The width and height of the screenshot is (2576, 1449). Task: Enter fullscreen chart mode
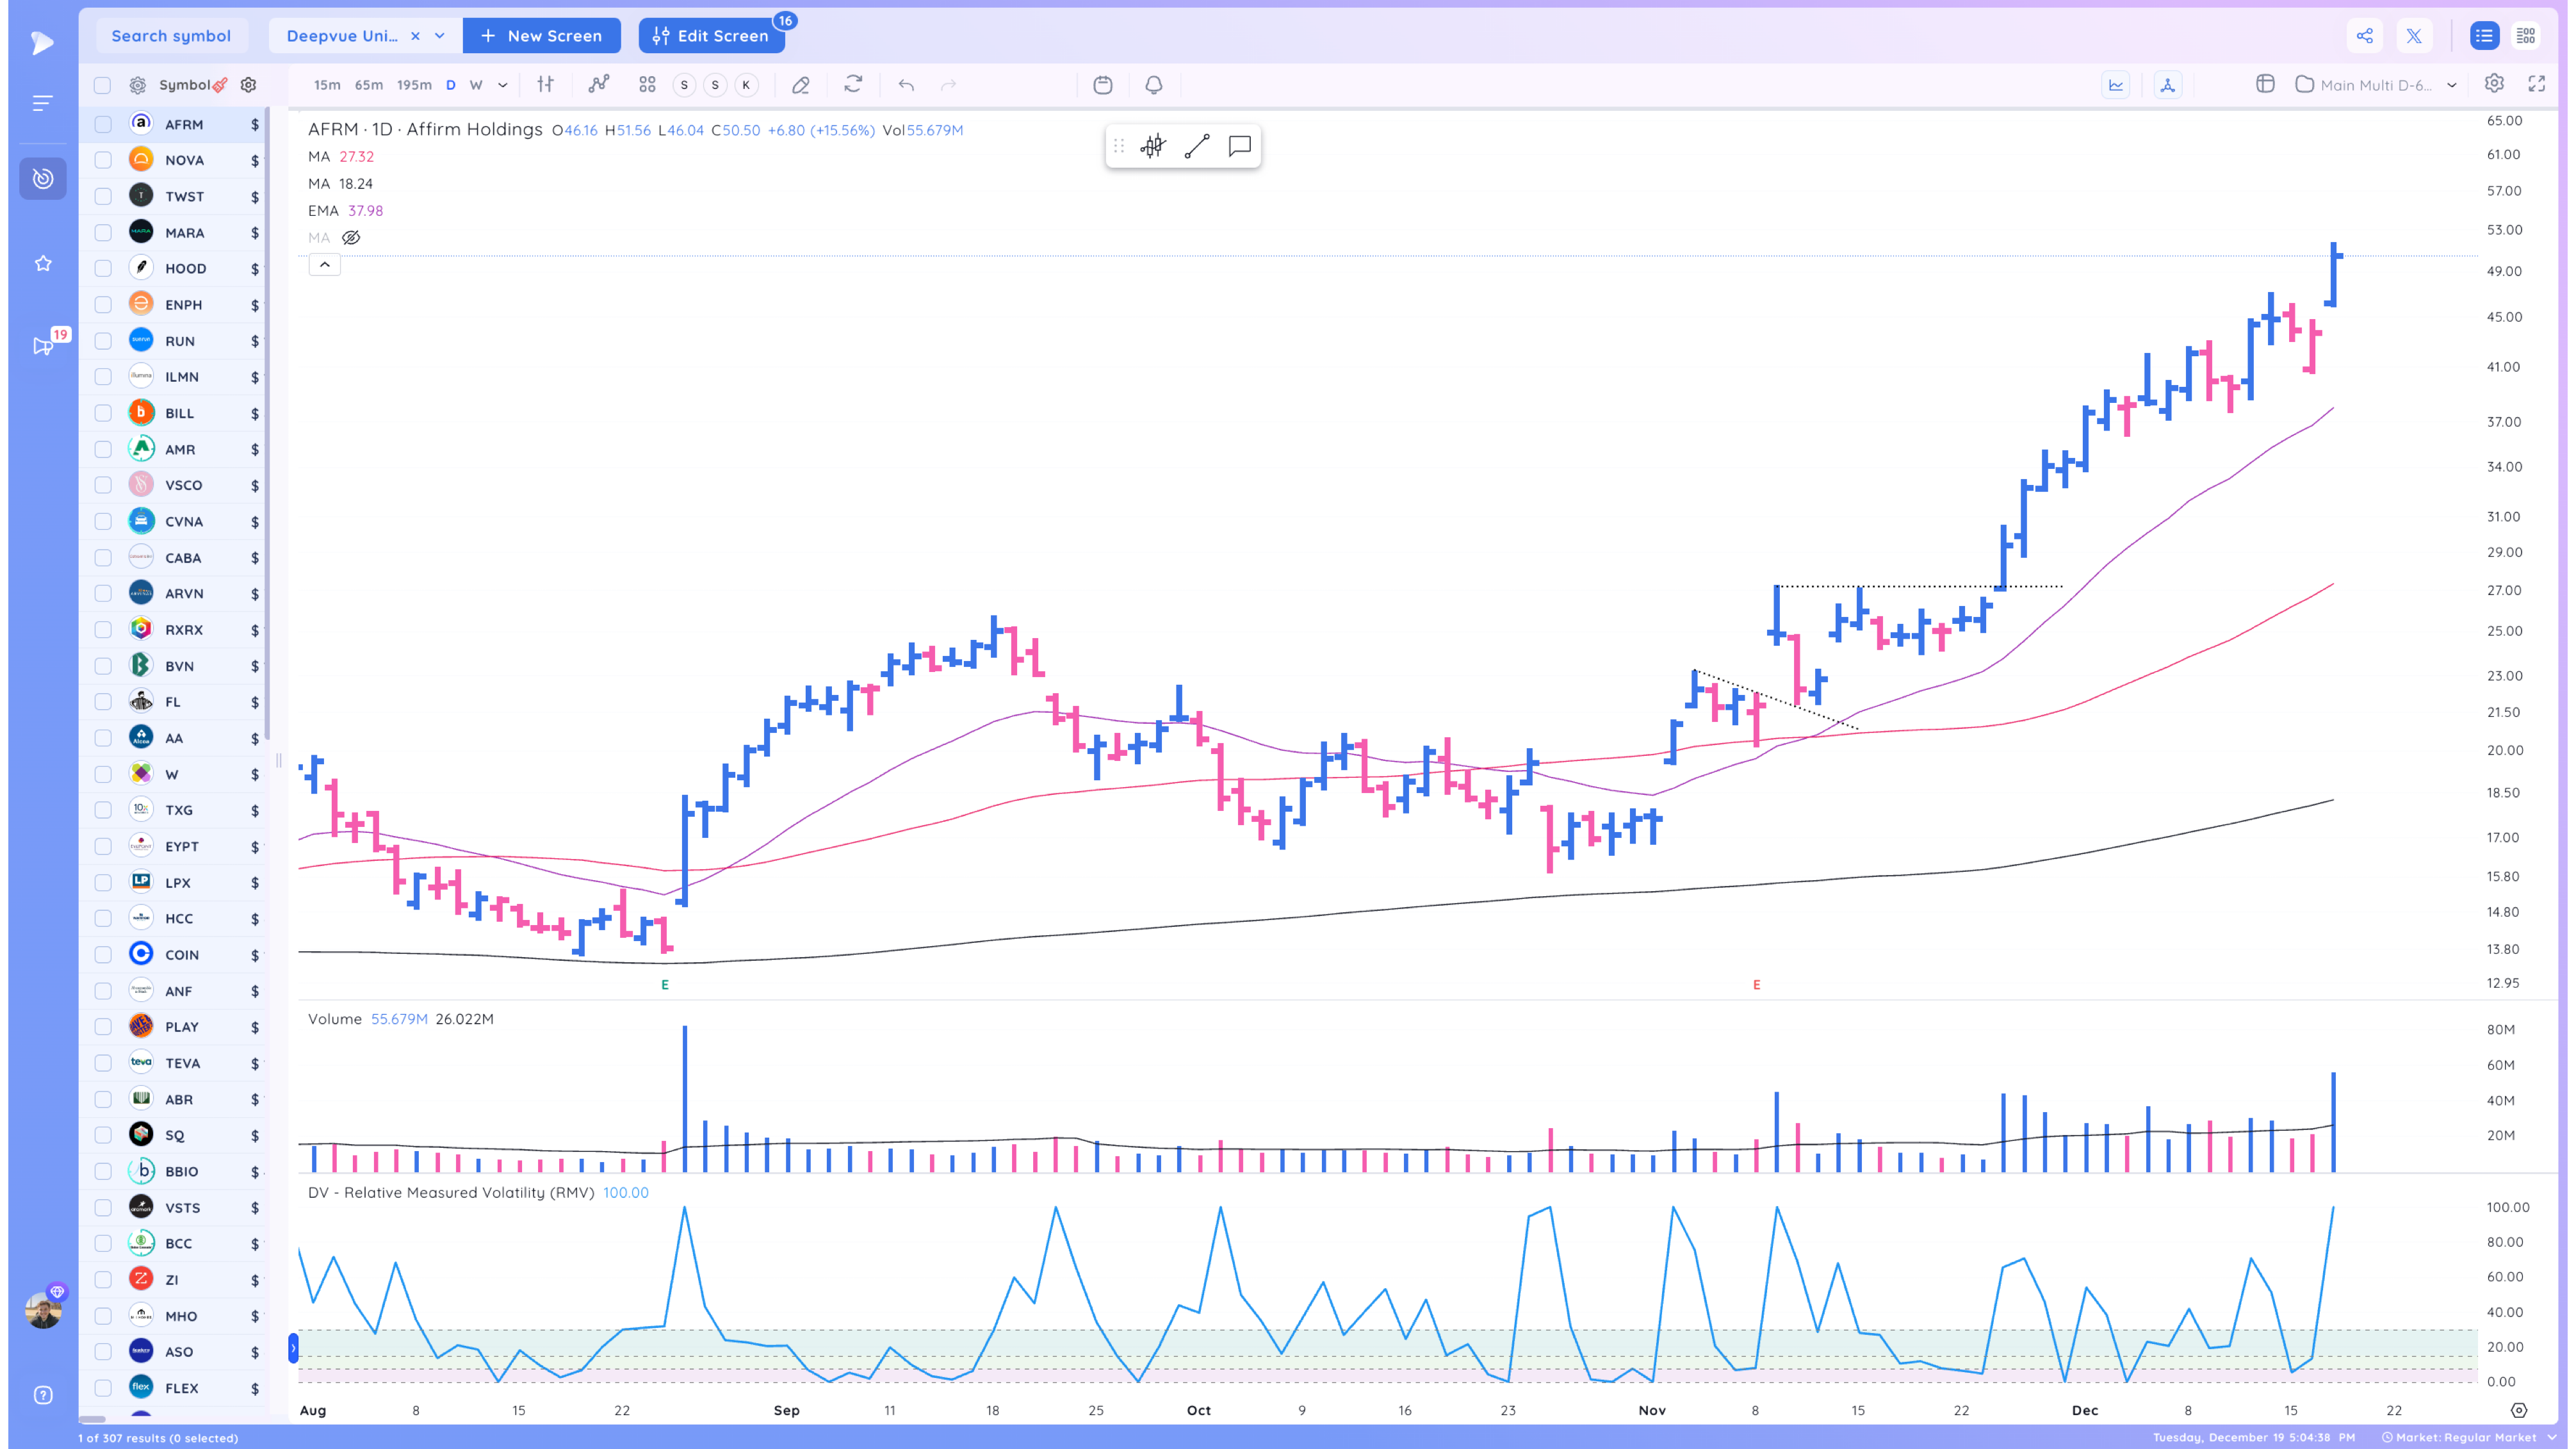click(x=2537, y=84)
